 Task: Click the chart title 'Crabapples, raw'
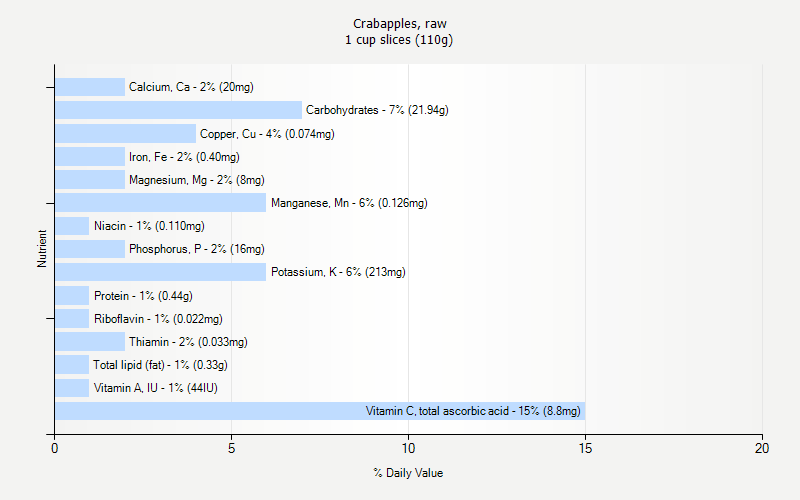click(399, 24)
